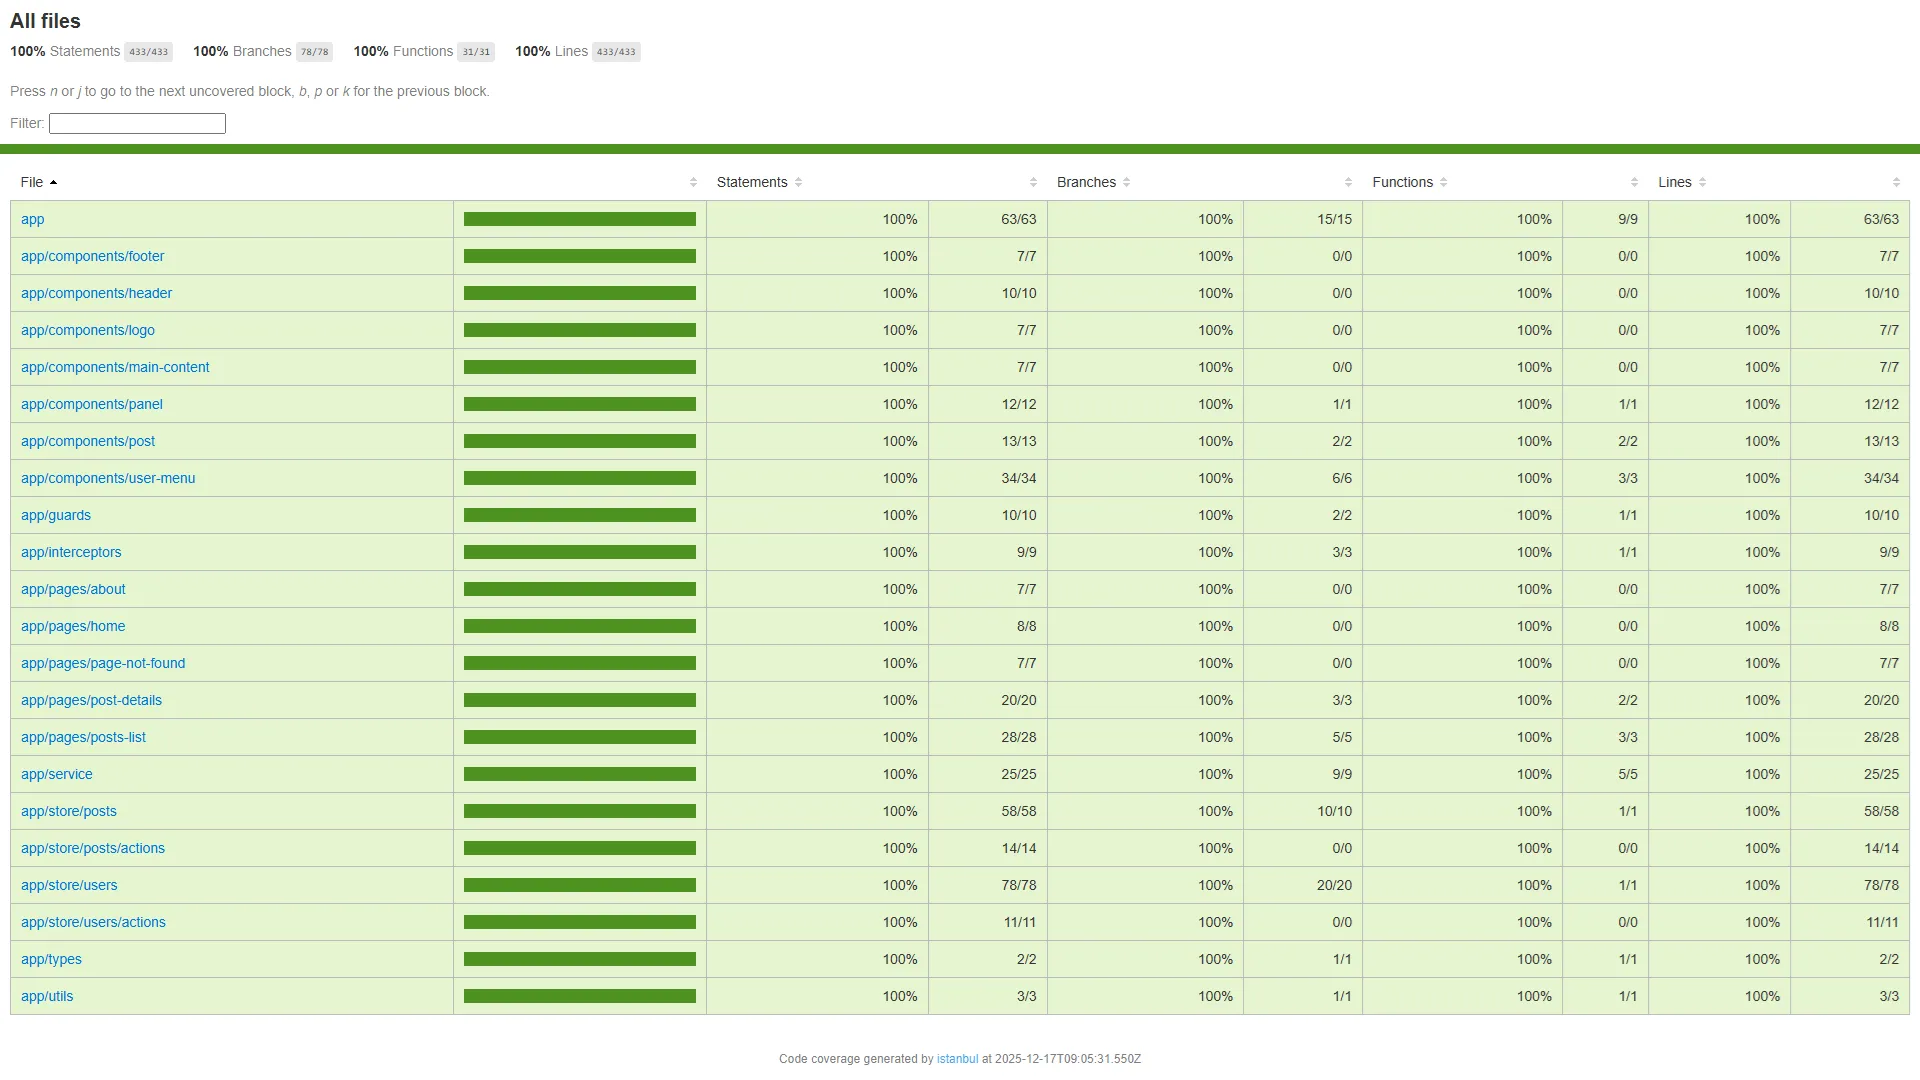The height and width of the screenshot is (1080, 1920).
Task: Open the app/guards coverage report
Action: tap(56, 515)
